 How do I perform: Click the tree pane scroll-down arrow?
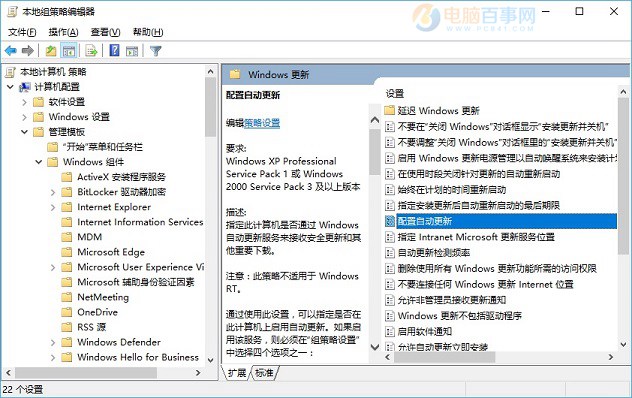click(210, 360)
